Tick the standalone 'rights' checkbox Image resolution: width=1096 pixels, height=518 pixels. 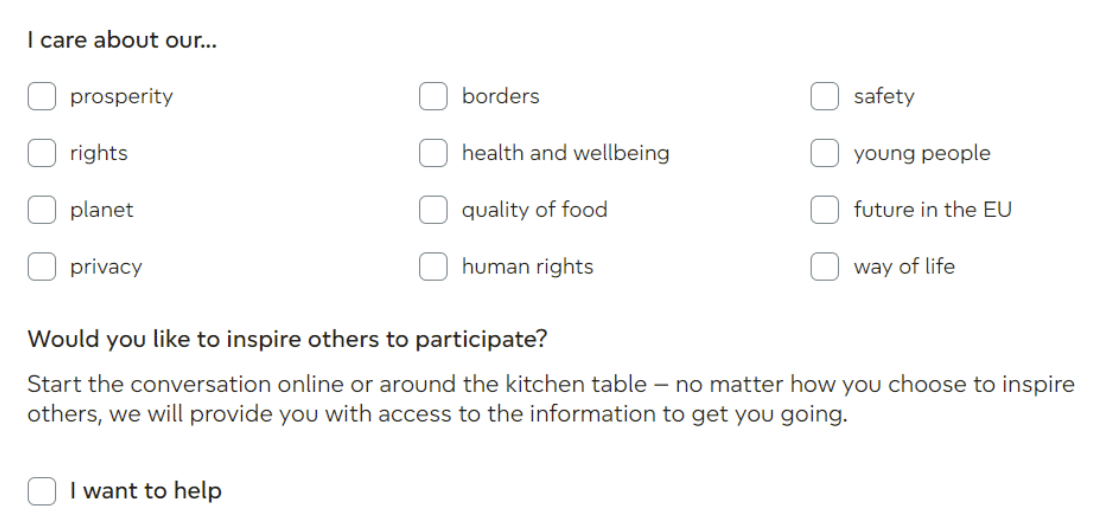tap(41, 153)
